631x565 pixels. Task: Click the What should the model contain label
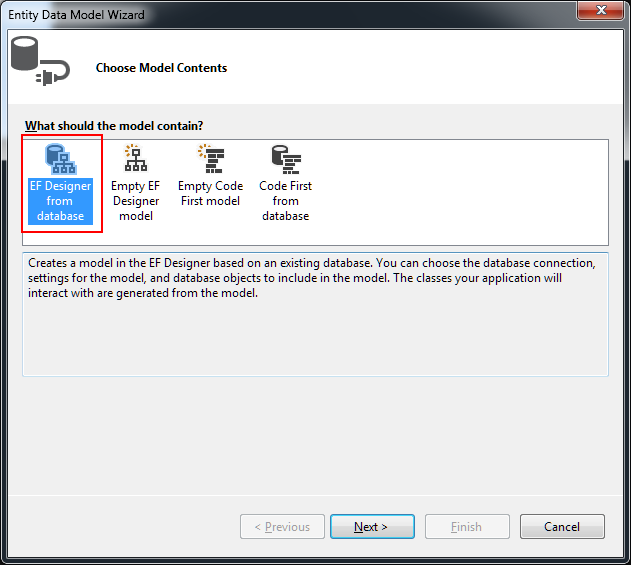click(114, 126)
